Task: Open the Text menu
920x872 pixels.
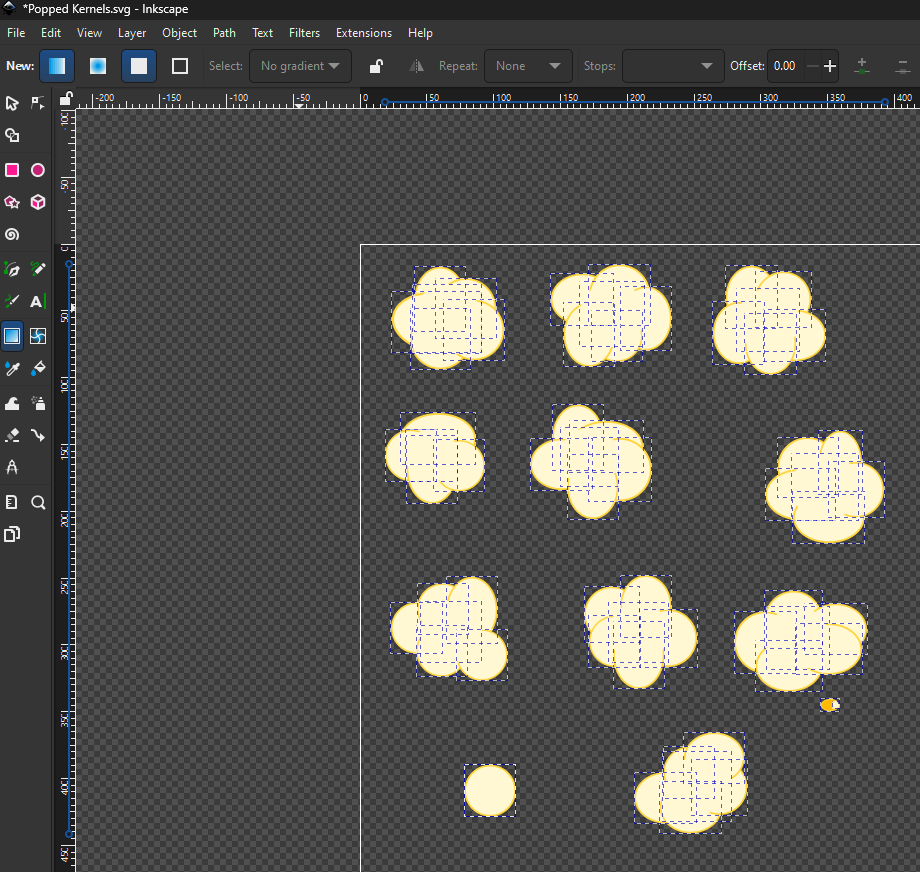Action: pyautogui.click(x=262, y=33)
